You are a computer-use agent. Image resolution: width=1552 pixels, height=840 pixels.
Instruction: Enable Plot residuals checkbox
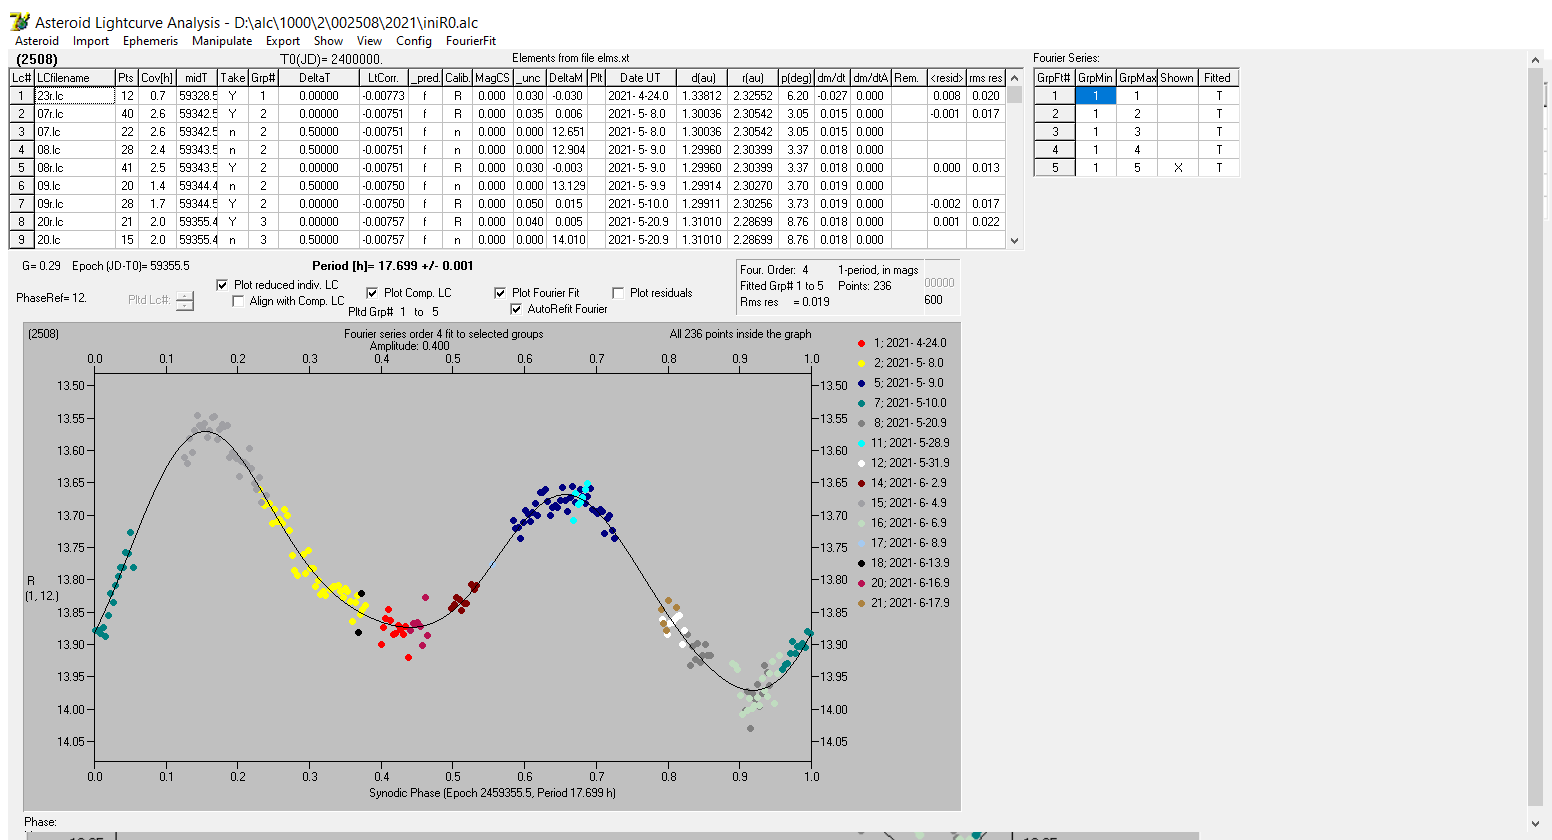click(618, 293)
